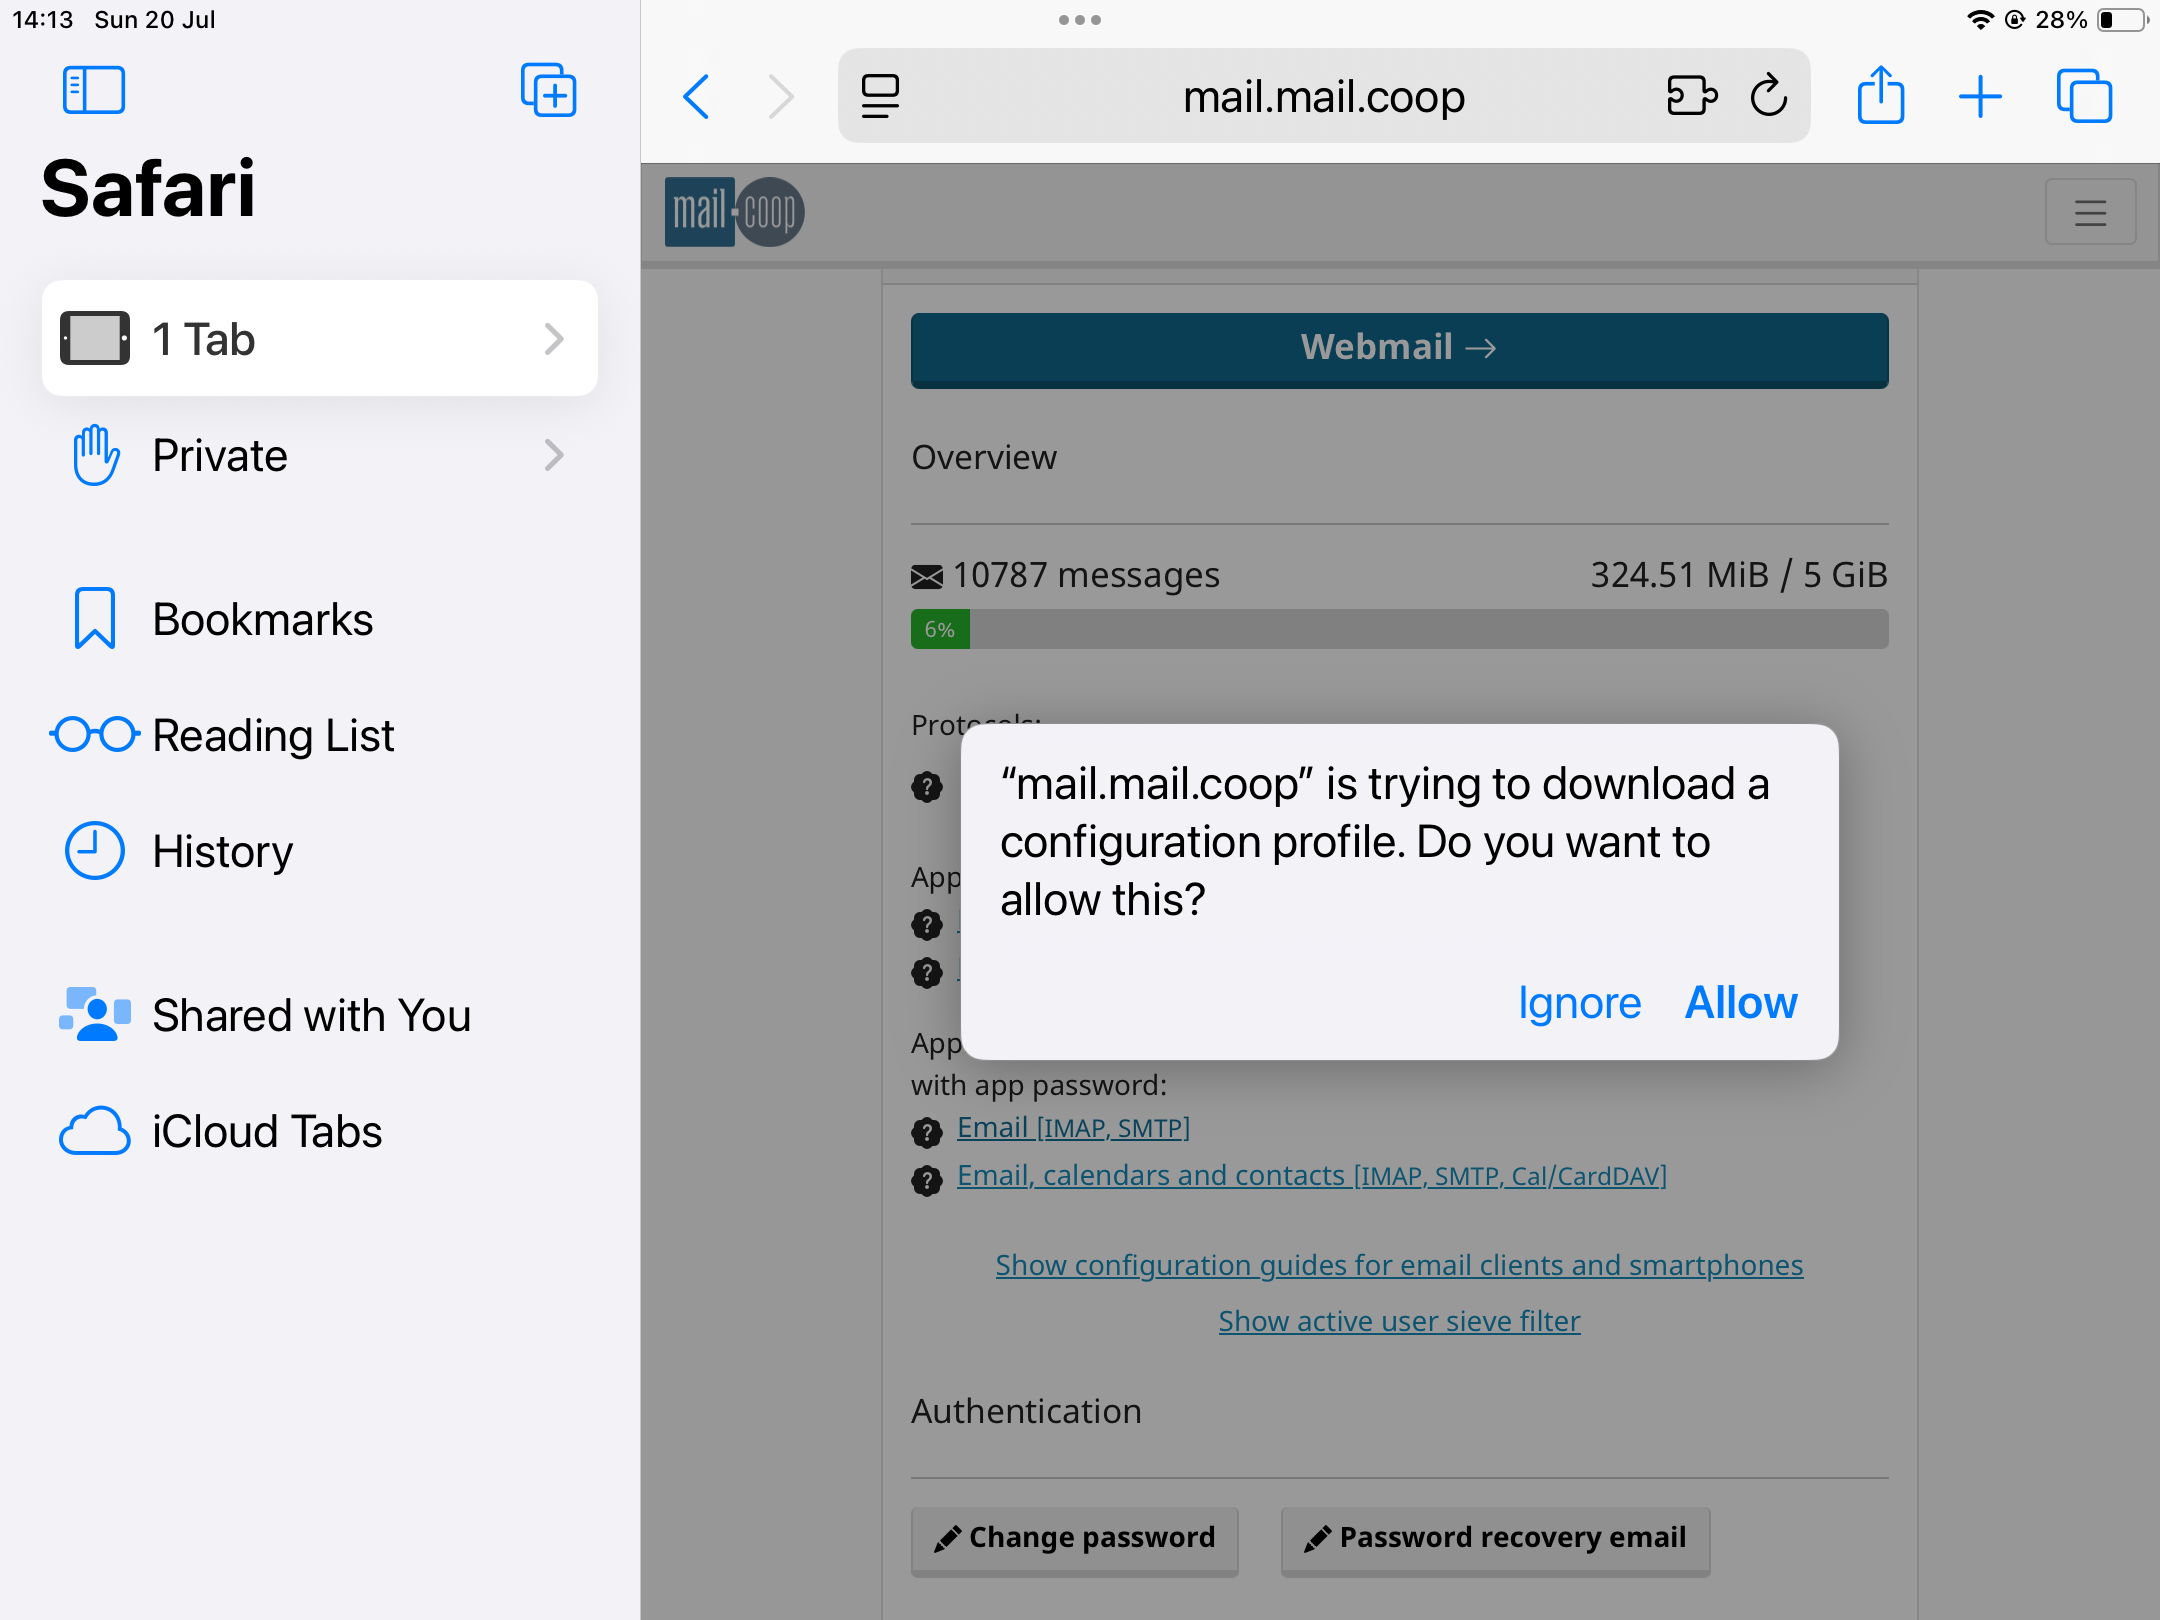The height and width of the screenshot is (1620, 2160).
Task: Click the Private hand icon
Action: (96, 455)
